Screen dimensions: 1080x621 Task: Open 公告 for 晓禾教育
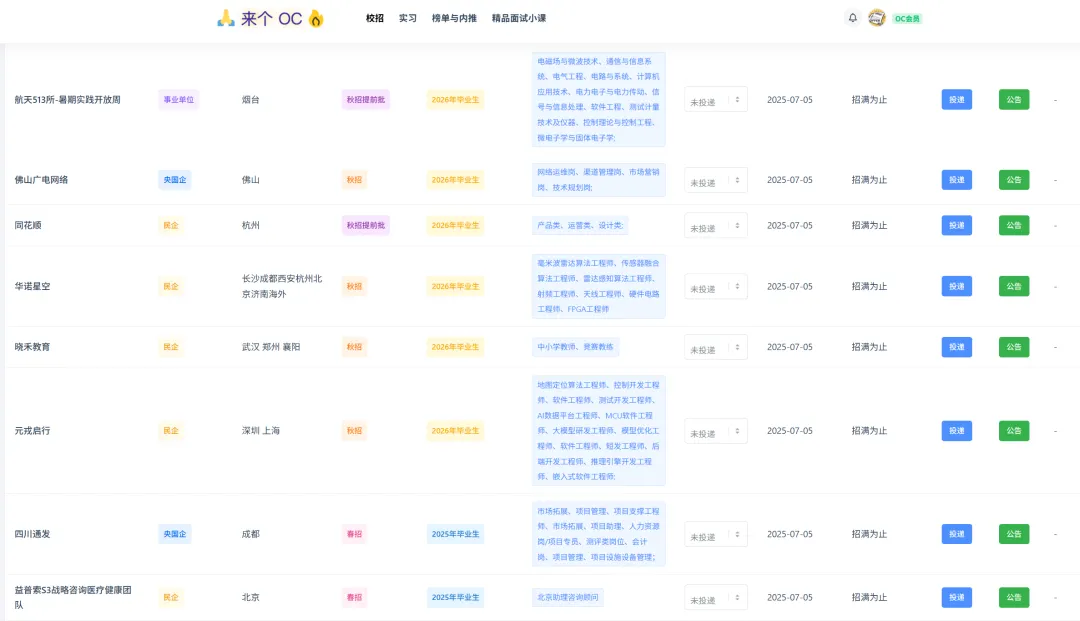point(1014,347)
